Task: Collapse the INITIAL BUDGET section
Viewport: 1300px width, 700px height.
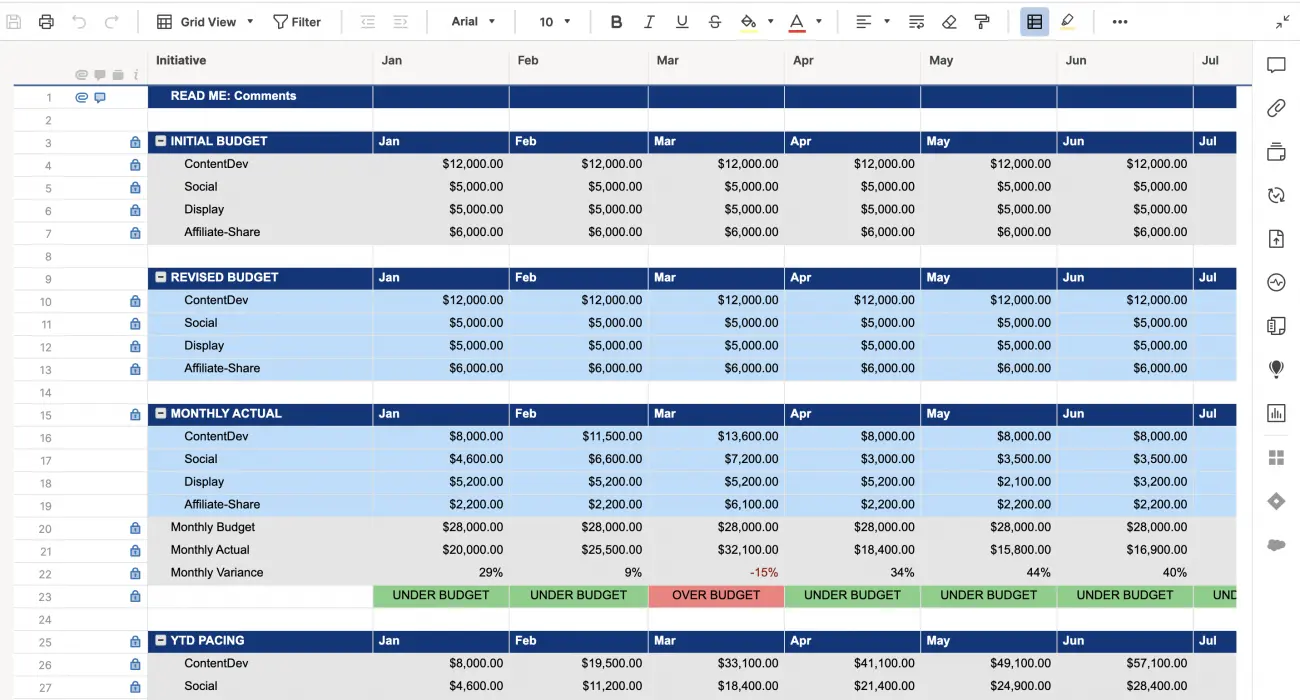Action: (160, 141)
